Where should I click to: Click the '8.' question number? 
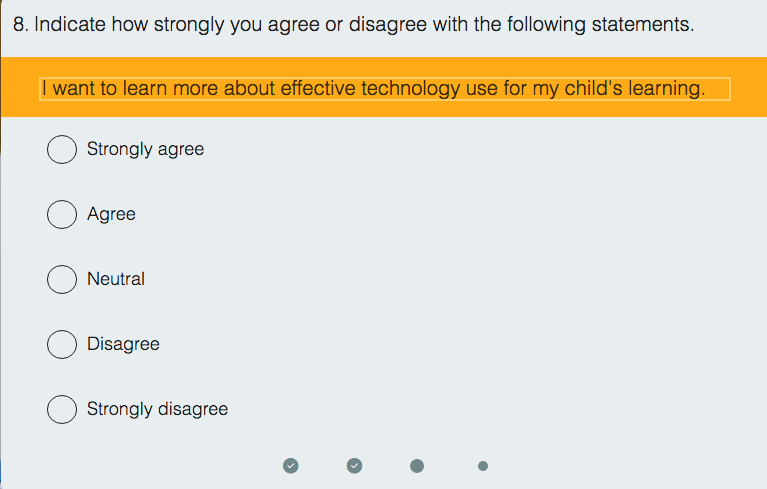(x=21, y=24)
